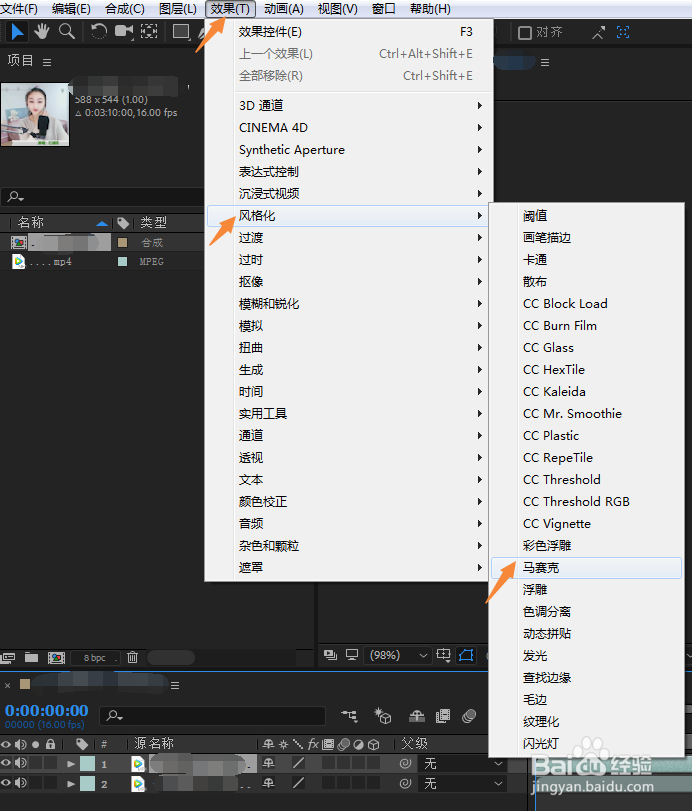Screen dimensions: 692x811
Task: Click the interpret footage icon in project panel
Action: pos(8,657)
